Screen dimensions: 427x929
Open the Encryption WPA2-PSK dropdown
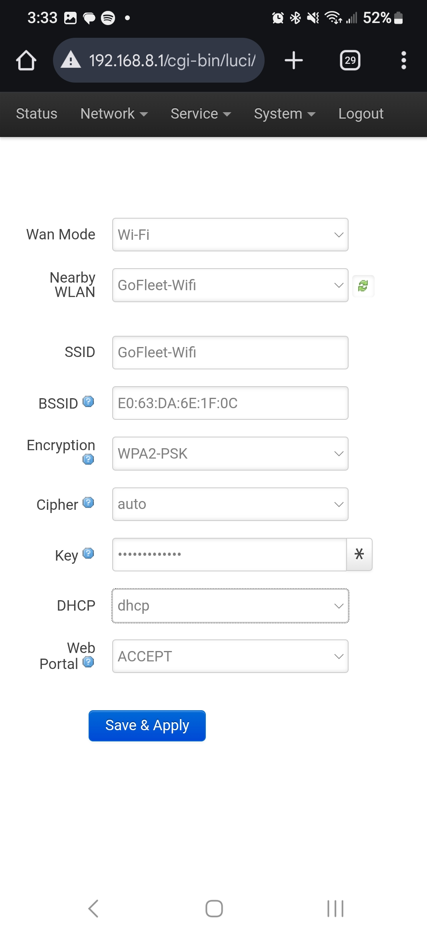(230, 454)
